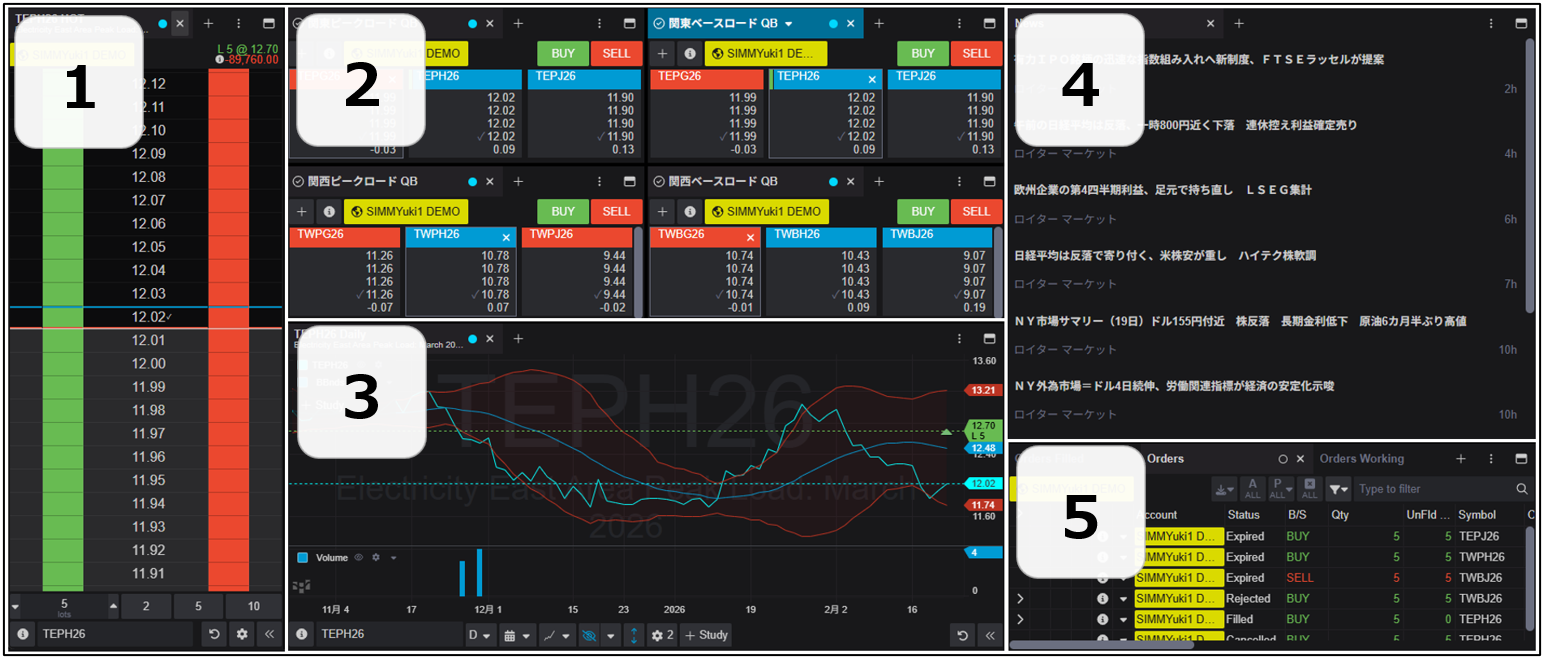
Task: Open the gear settings in the depth trader panel
Action: pyautogui.click(x=240, y=634)
